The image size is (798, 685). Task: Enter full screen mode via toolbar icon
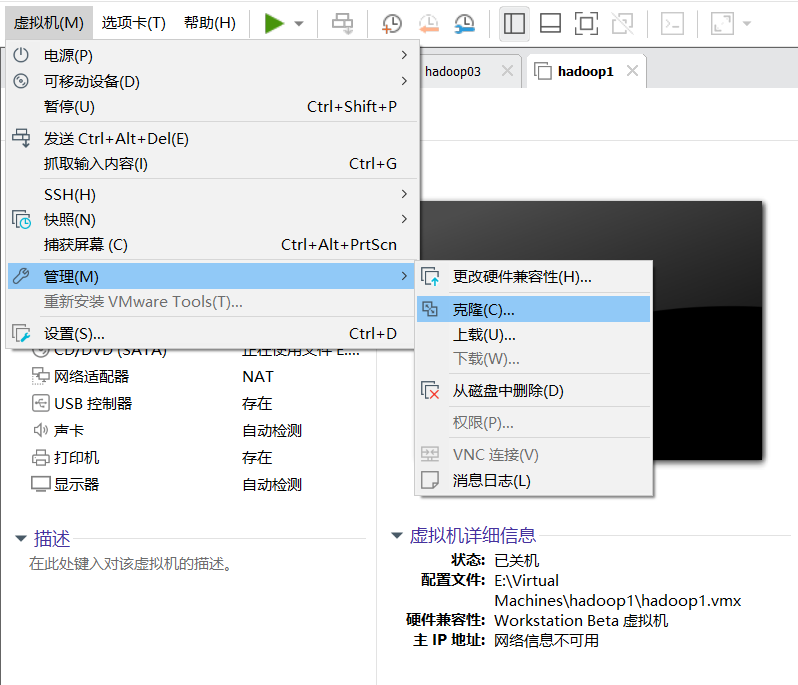click(586, 23)
